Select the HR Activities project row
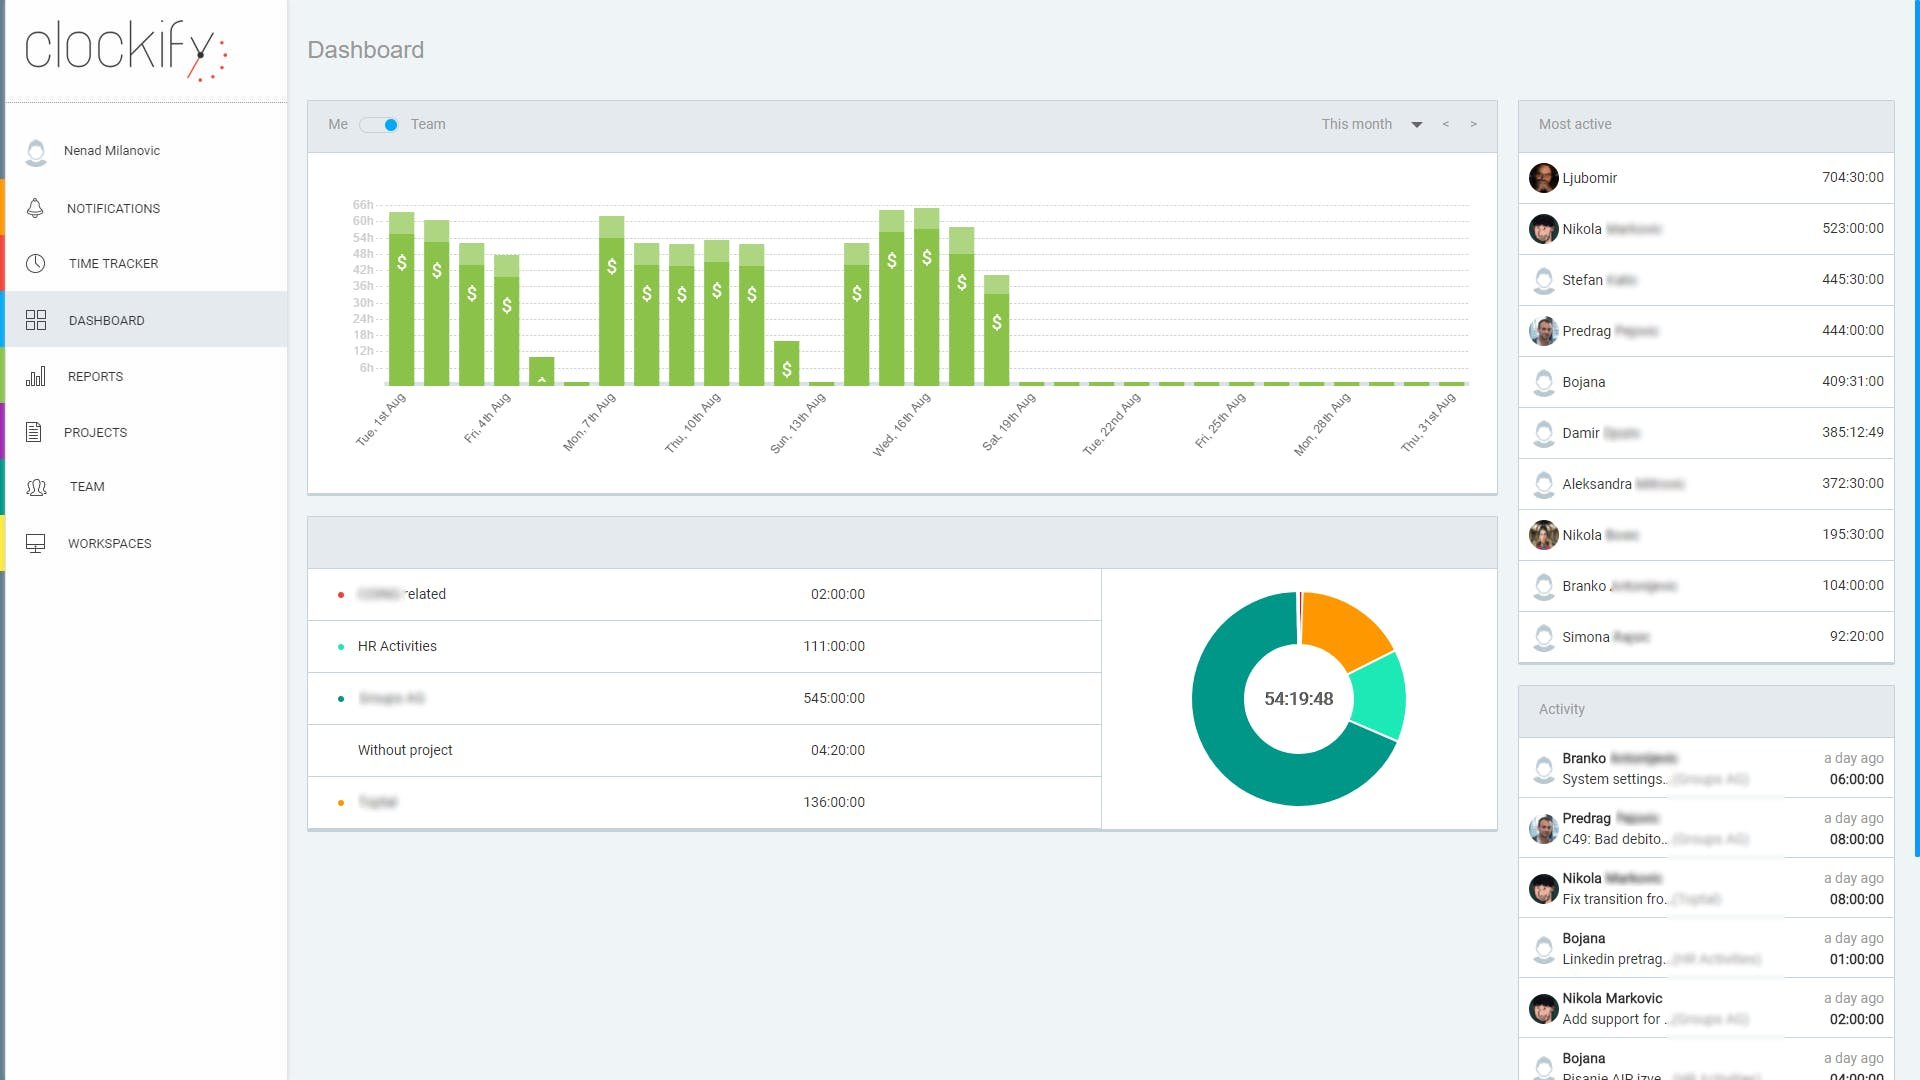 point(704,646)
